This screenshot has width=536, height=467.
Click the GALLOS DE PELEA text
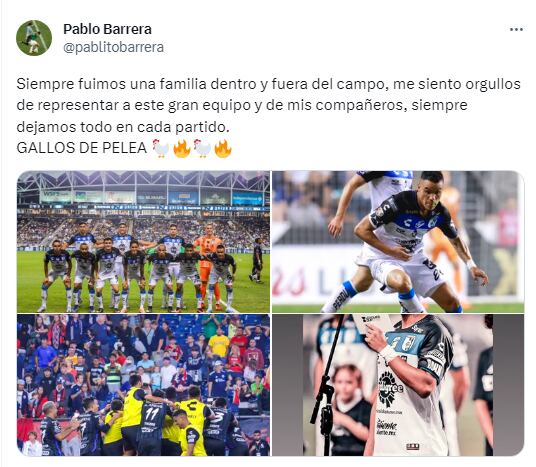pyautogui.click(x=82, y=148)
